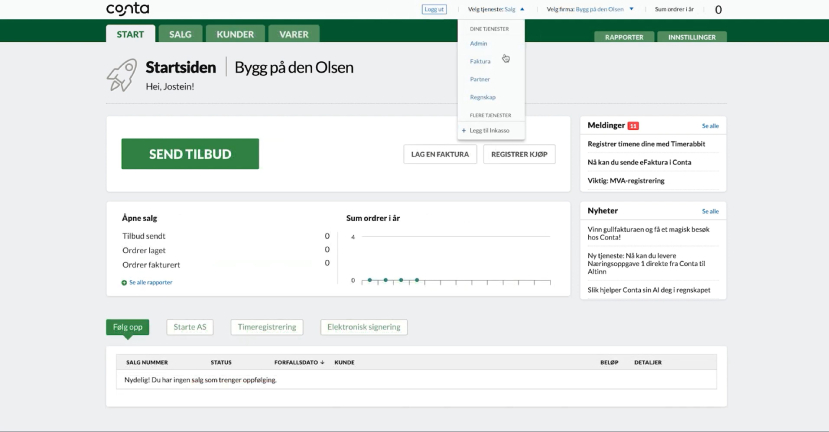This screenshot has height=432, width=829.
Task: Click the plus icon beside Legg til Inkasso
Action: 464,131
